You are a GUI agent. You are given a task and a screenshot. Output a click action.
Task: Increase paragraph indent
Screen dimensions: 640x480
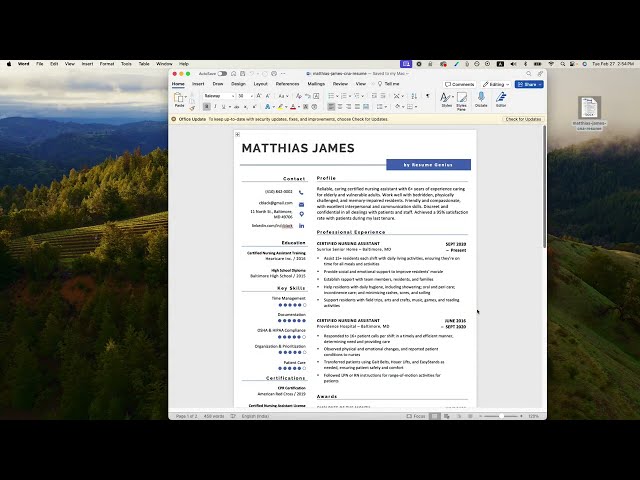383,96
